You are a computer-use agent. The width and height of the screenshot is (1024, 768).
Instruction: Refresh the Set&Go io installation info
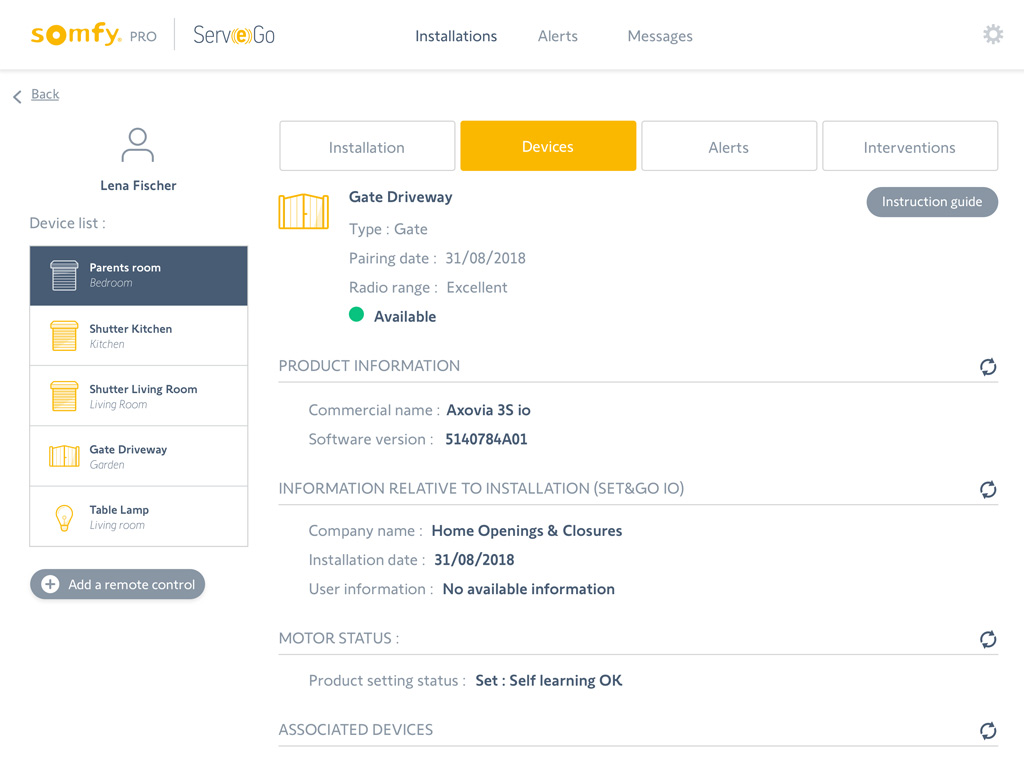point(988,489)
